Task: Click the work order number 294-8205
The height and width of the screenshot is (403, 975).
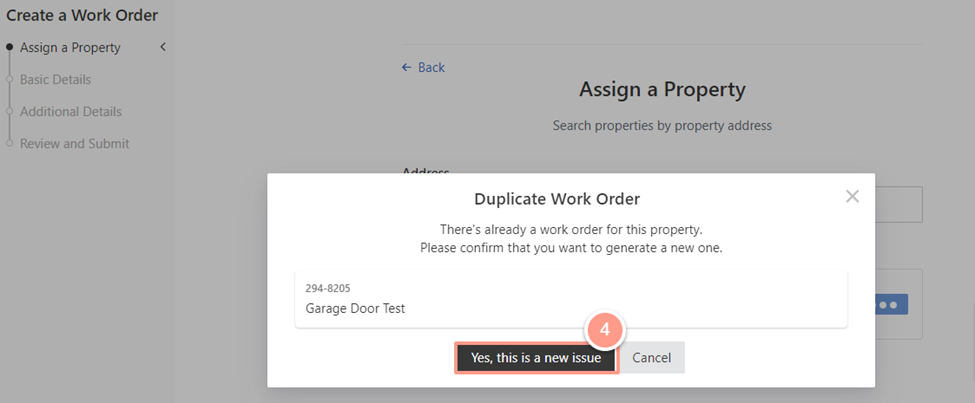Action: [x=328, y=289]
